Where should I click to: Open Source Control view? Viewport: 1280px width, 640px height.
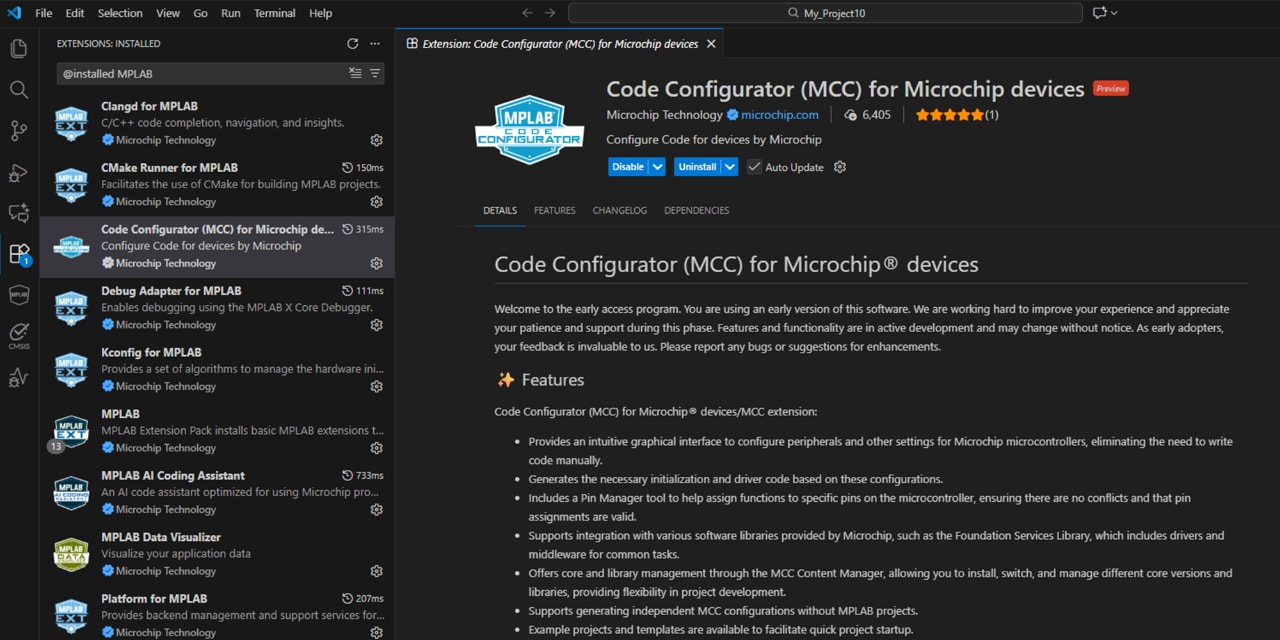point(18,131)
